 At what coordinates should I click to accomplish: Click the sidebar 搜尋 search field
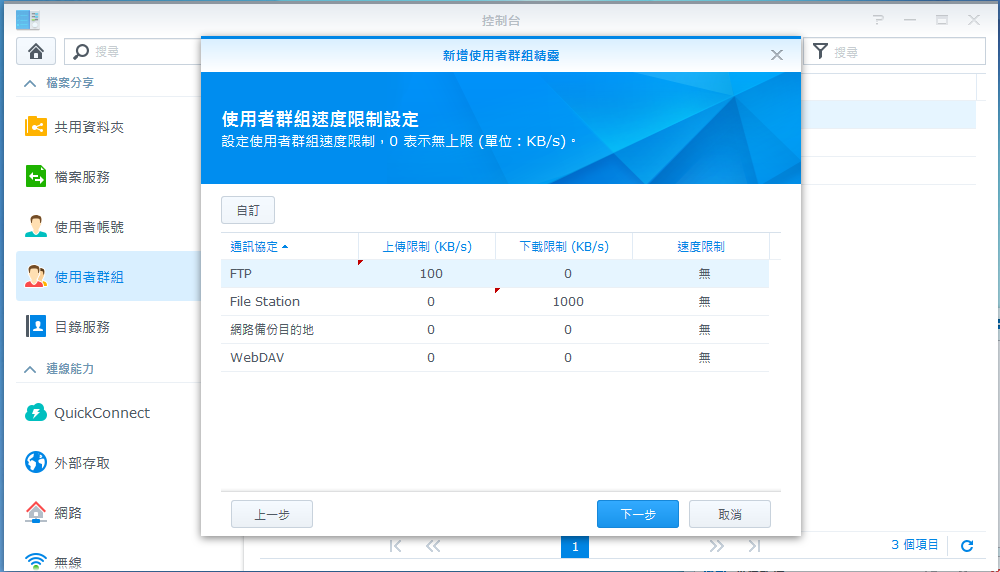pyautogui.click(x=133, y=52)
